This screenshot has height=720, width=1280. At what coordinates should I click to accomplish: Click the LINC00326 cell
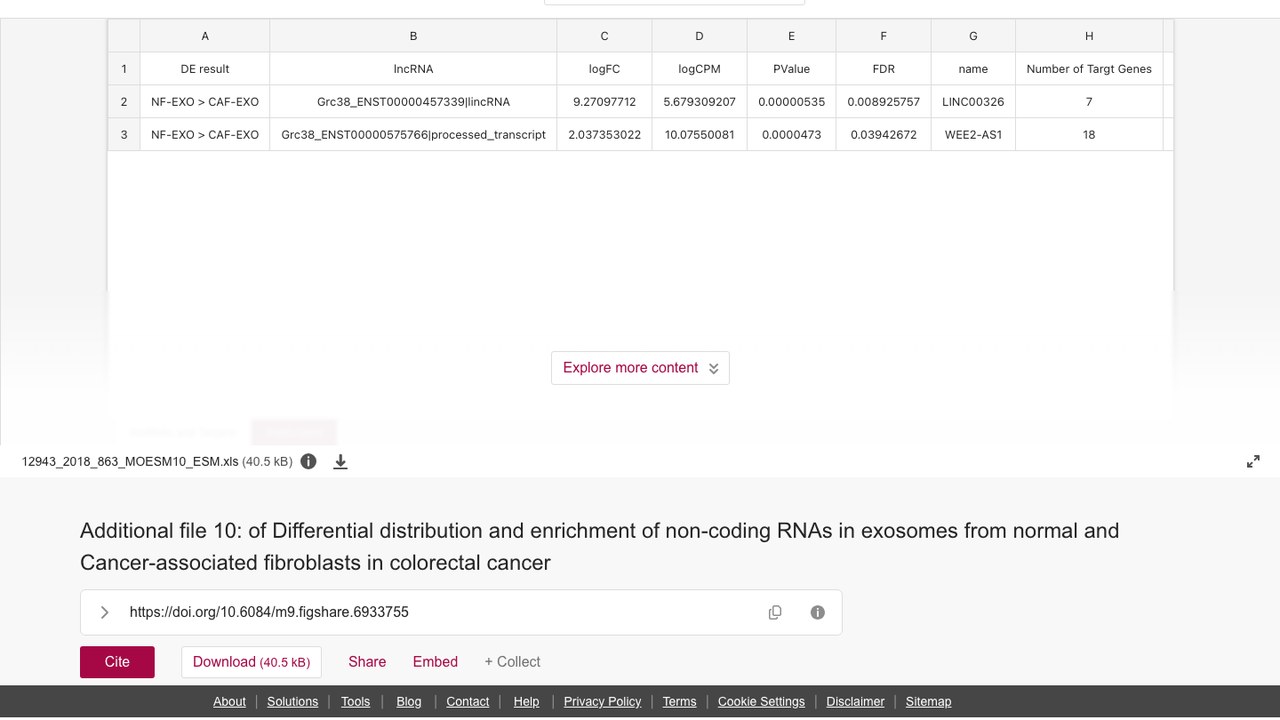(973, 102)
